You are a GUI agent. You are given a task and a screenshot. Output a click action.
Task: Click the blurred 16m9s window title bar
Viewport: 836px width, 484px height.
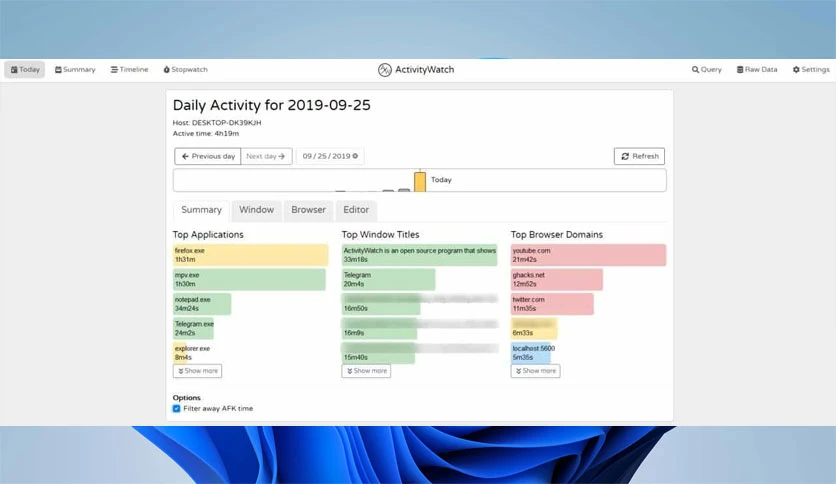point(380,328)
